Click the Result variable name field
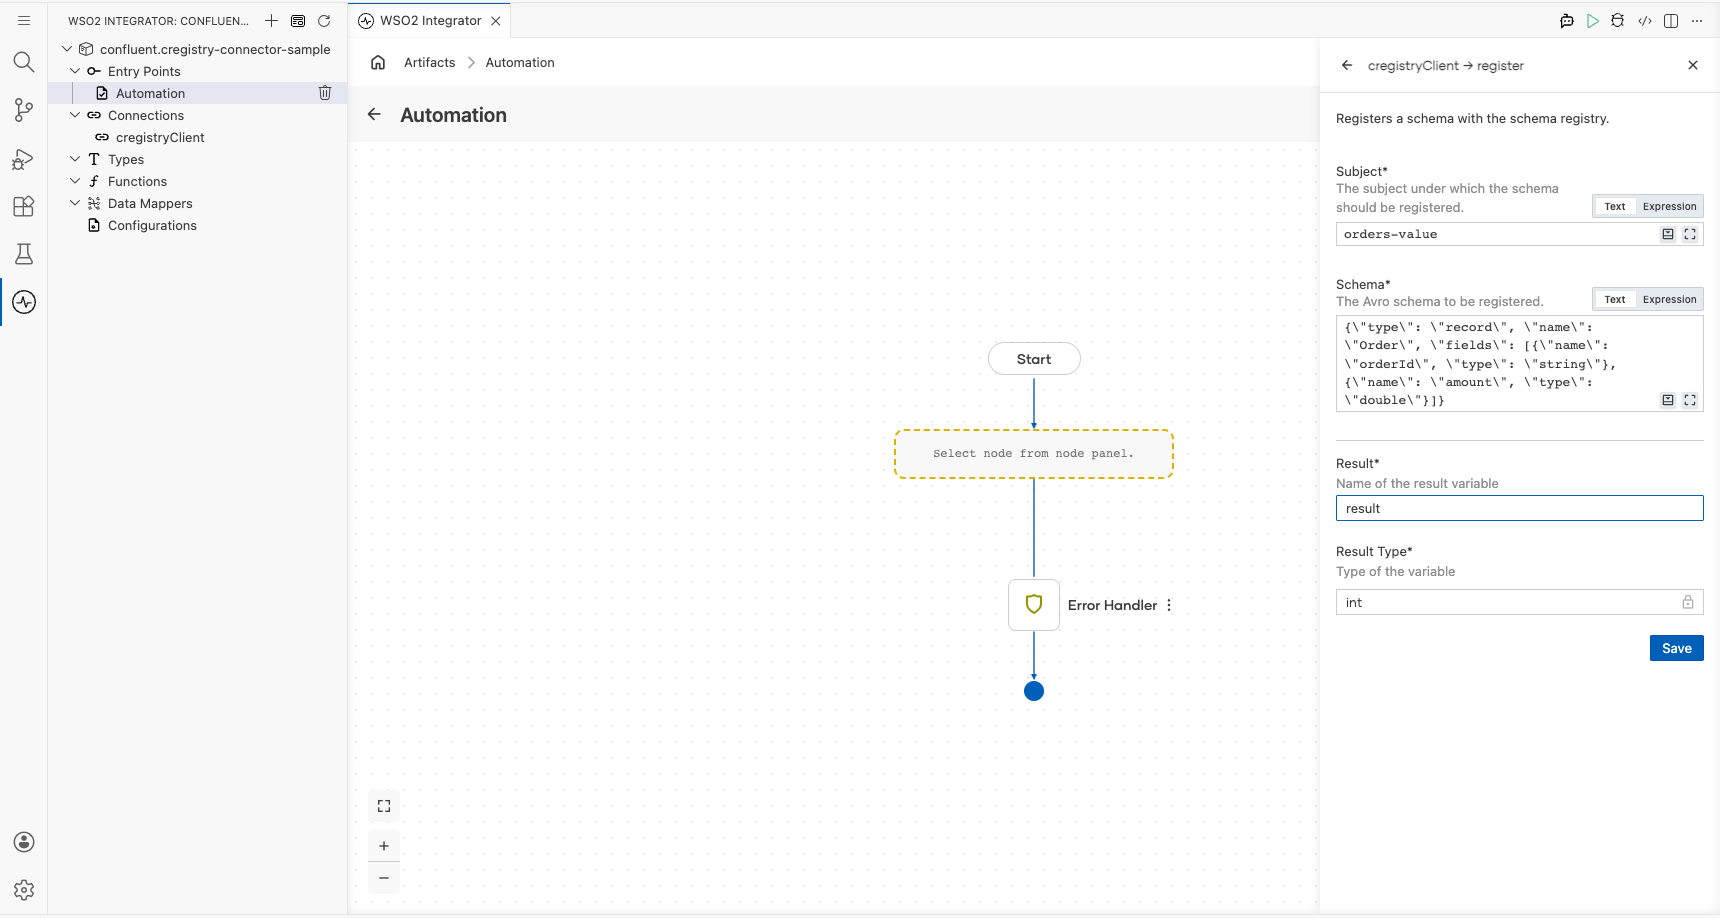Image resolution: width=1720 pixels, height=918 pixels. [x=1519, y=508]
